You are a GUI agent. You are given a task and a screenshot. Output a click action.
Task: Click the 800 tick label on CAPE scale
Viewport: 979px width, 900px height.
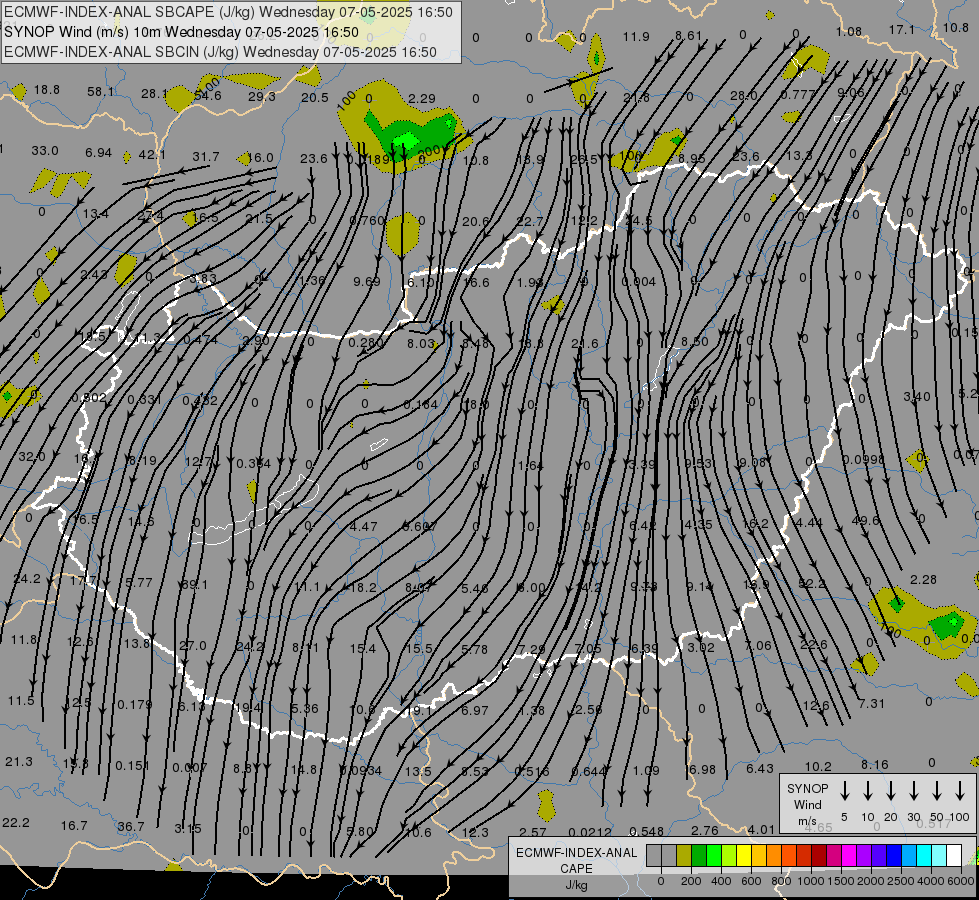click(x=781, y=881)
